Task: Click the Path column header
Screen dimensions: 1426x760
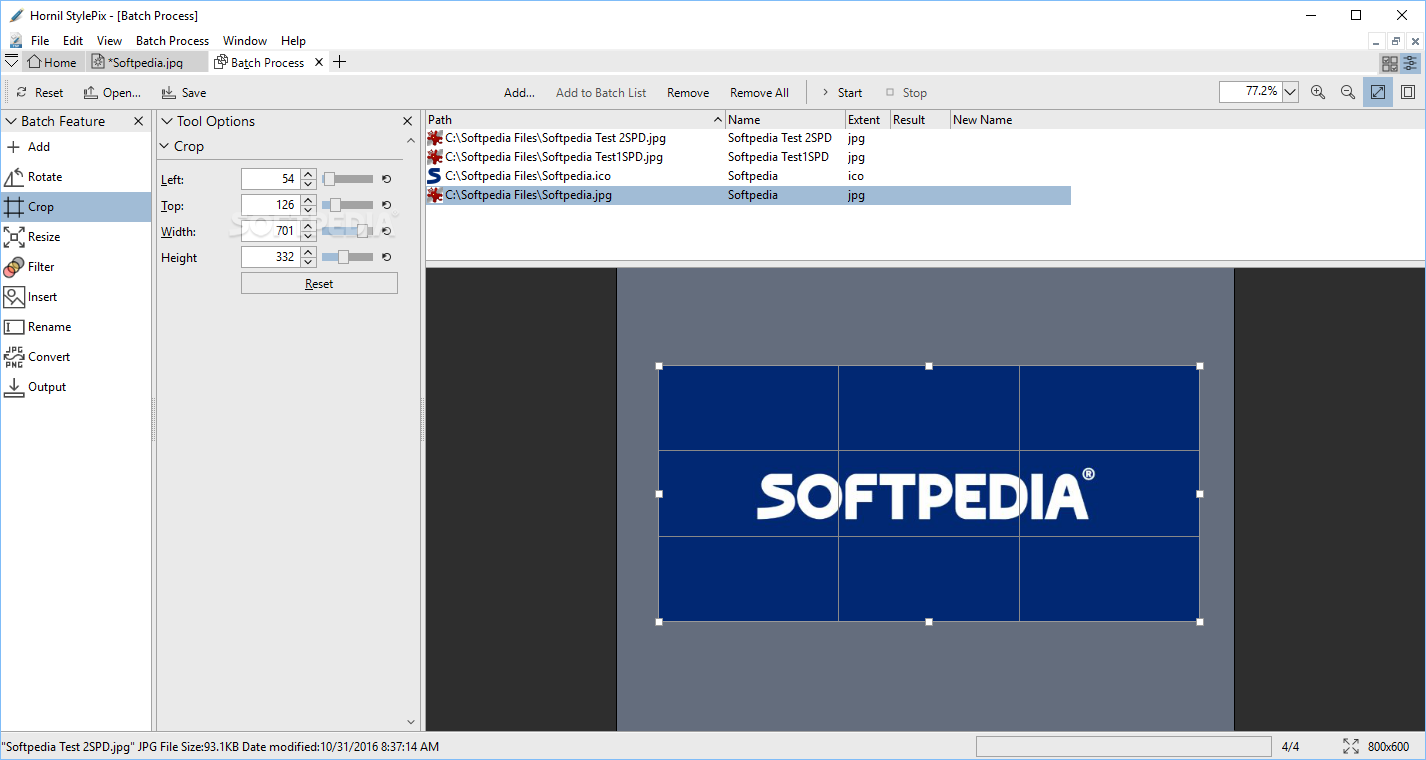Action: pyautogui.click(x=575, y=120)
